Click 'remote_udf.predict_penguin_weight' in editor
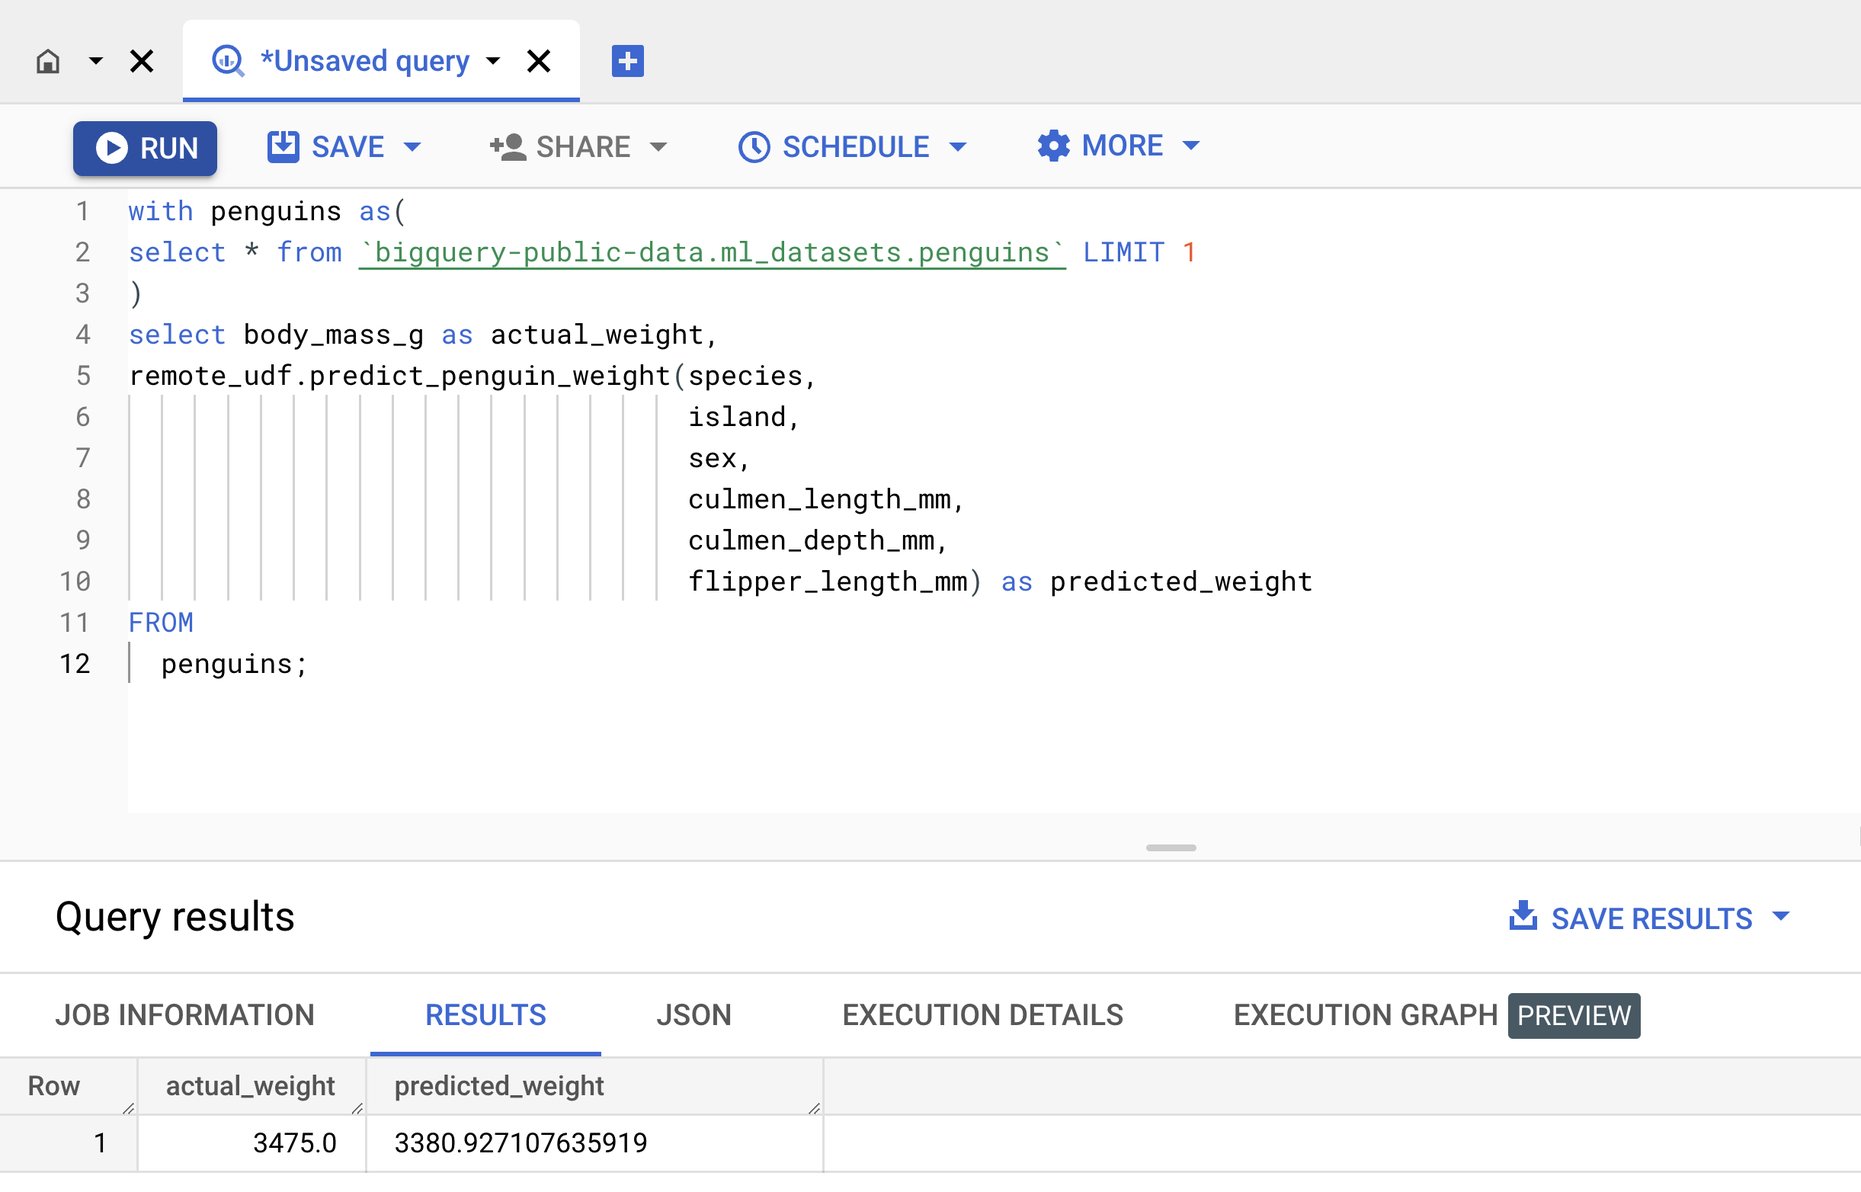The width and height of the screenshot is (1861, 1192). tap(399, 376)
